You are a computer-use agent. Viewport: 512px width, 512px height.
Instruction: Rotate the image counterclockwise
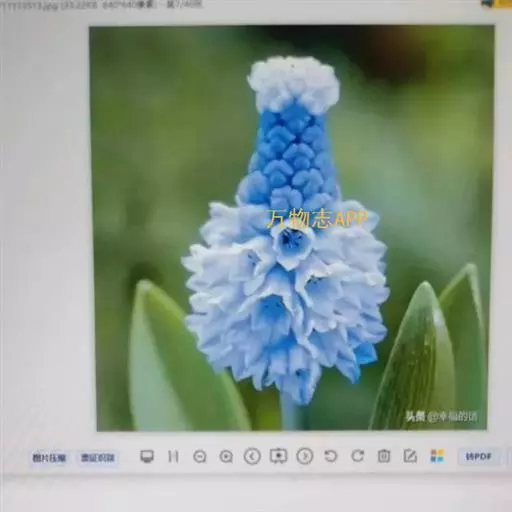331,456
